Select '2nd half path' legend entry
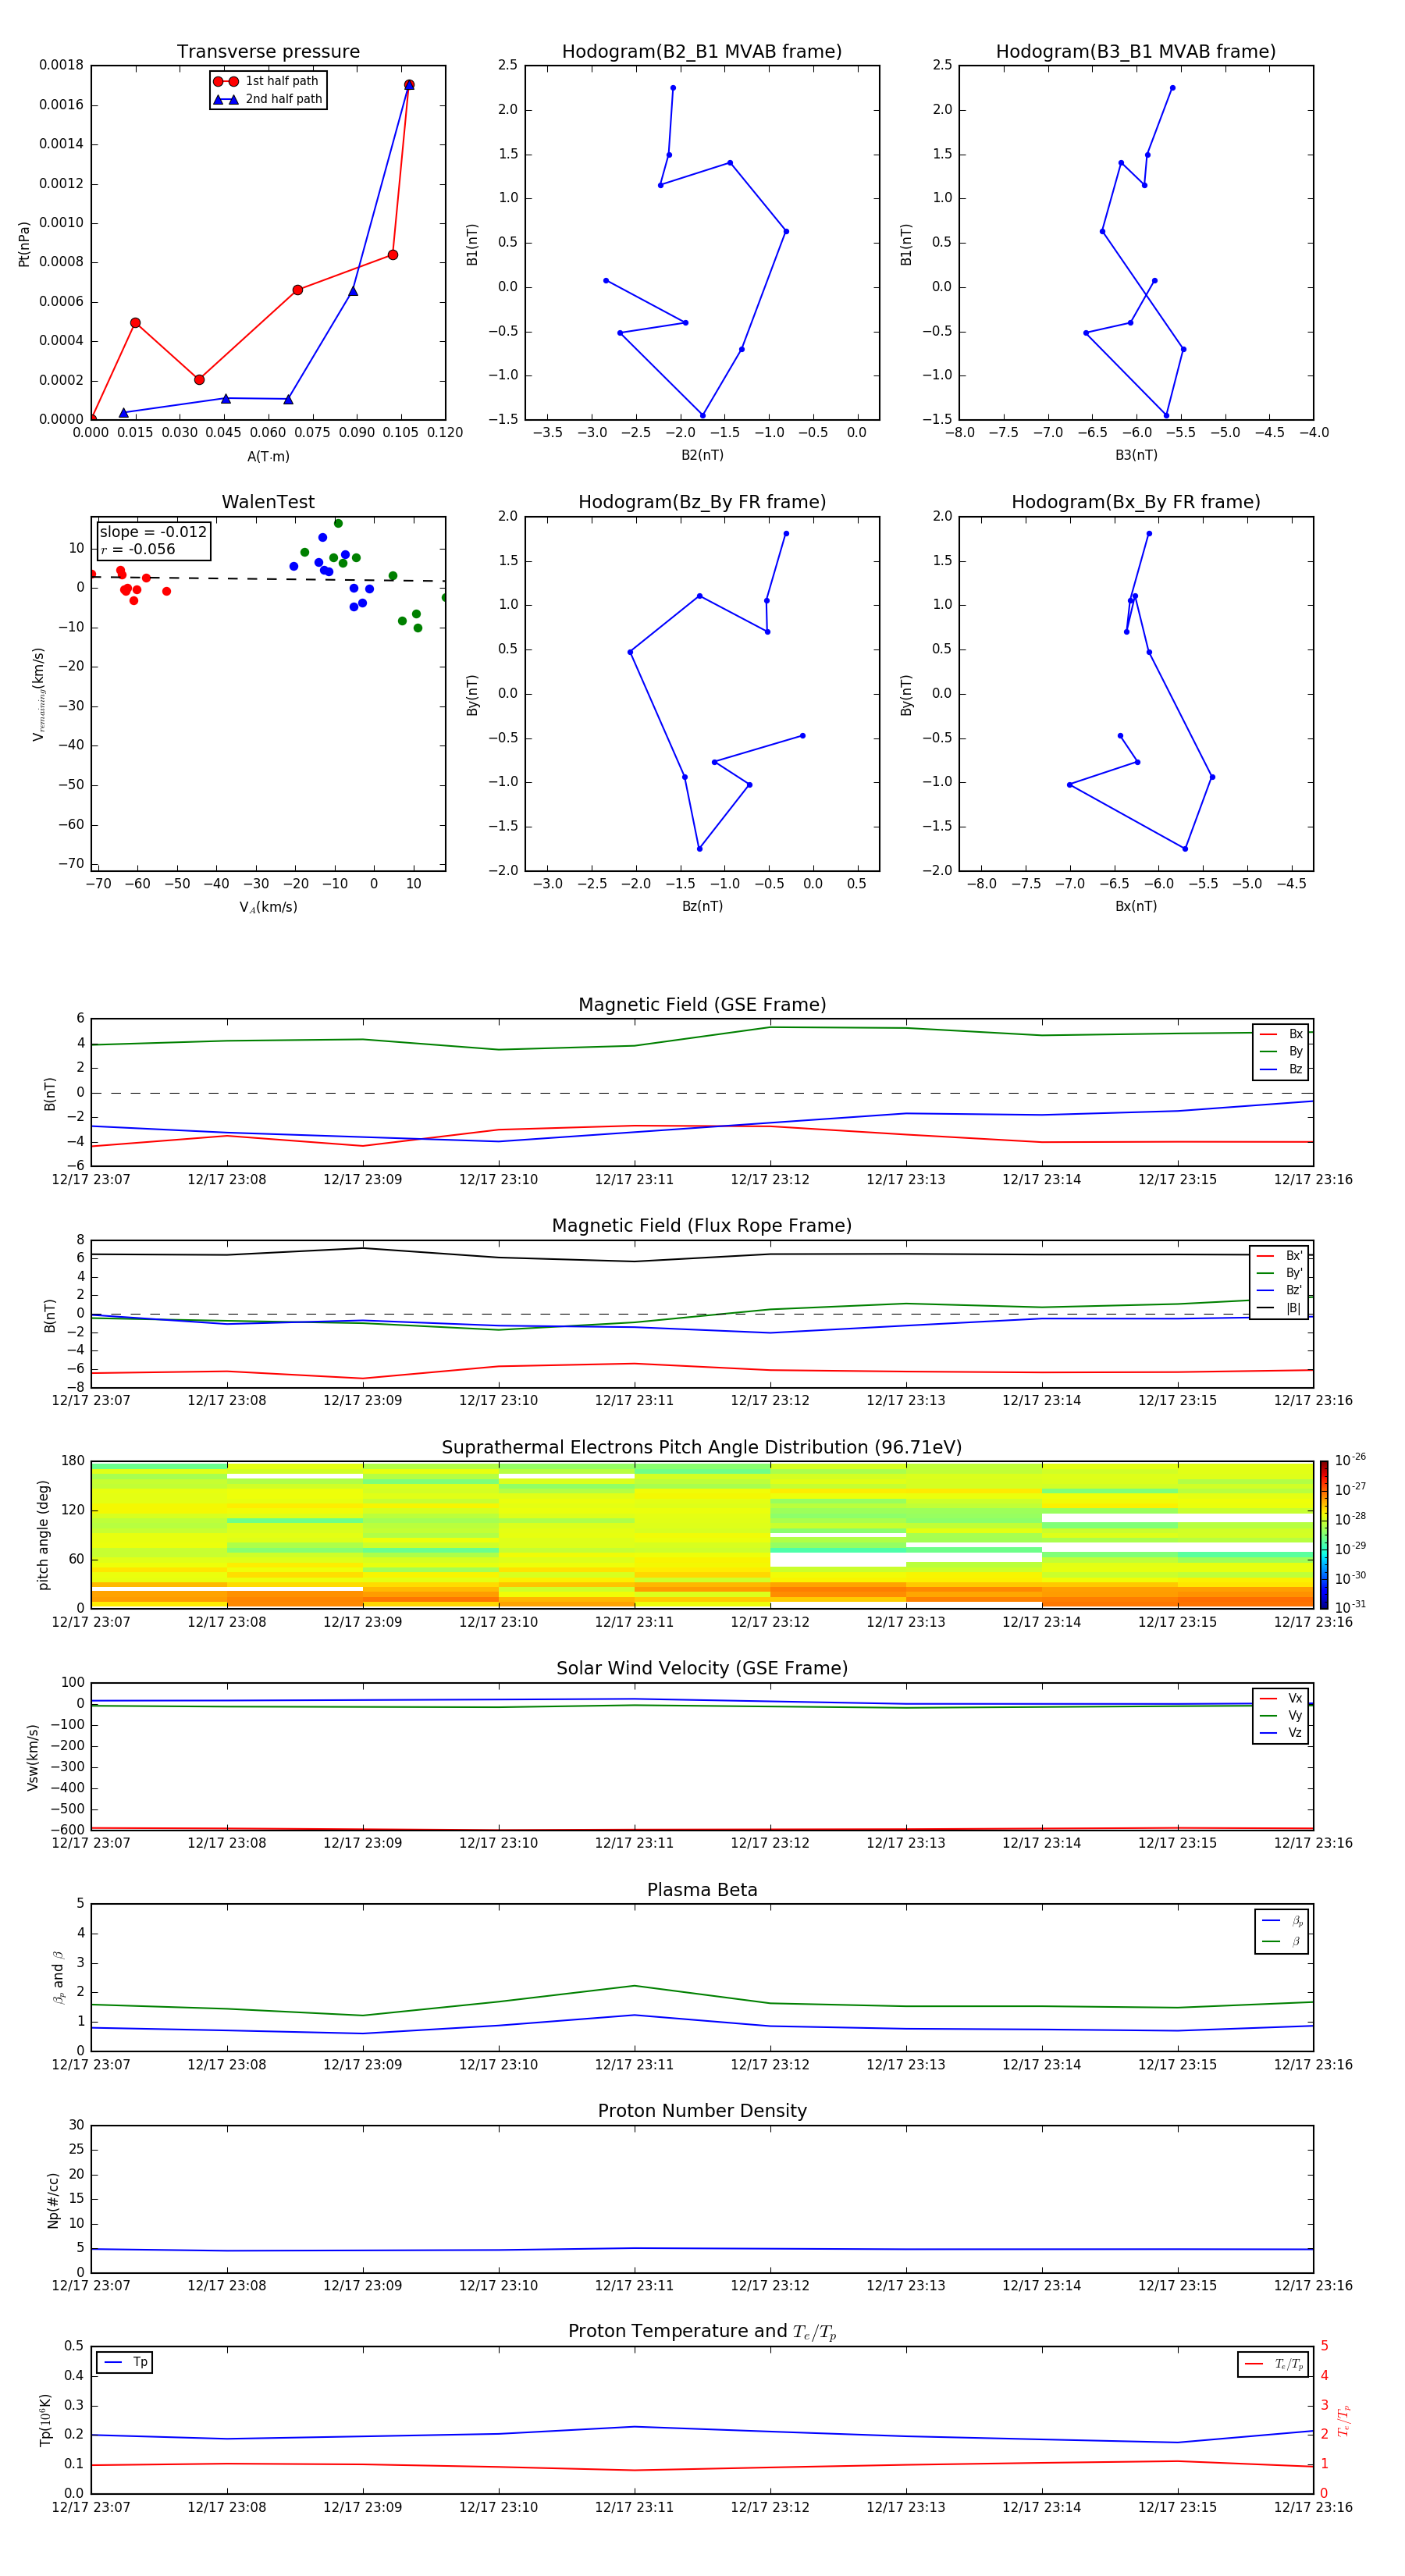 (x=268, y=99)
